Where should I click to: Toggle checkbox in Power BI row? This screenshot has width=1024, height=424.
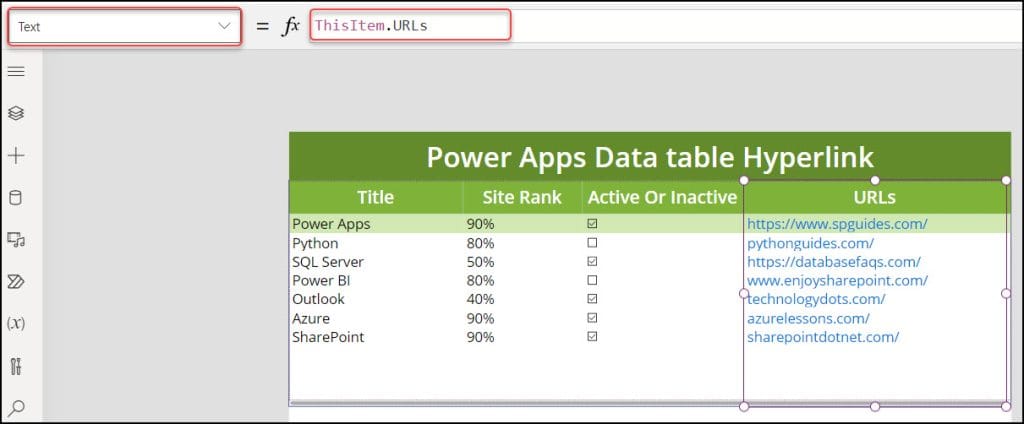[x=592, y=280]
